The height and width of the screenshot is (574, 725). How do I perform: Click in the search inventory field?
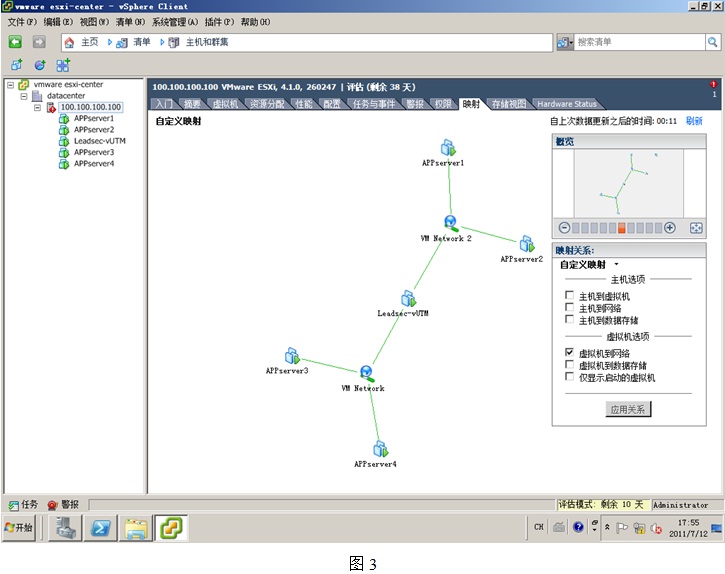click(639, 42)
